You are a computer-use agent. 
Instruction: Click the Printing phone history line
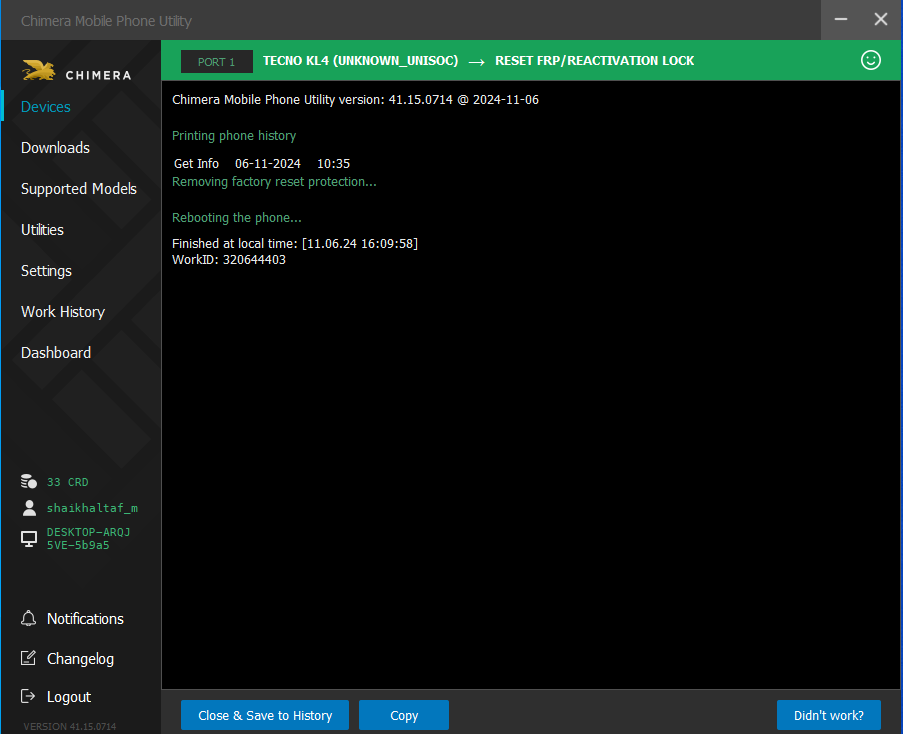[x=234, y=135]
